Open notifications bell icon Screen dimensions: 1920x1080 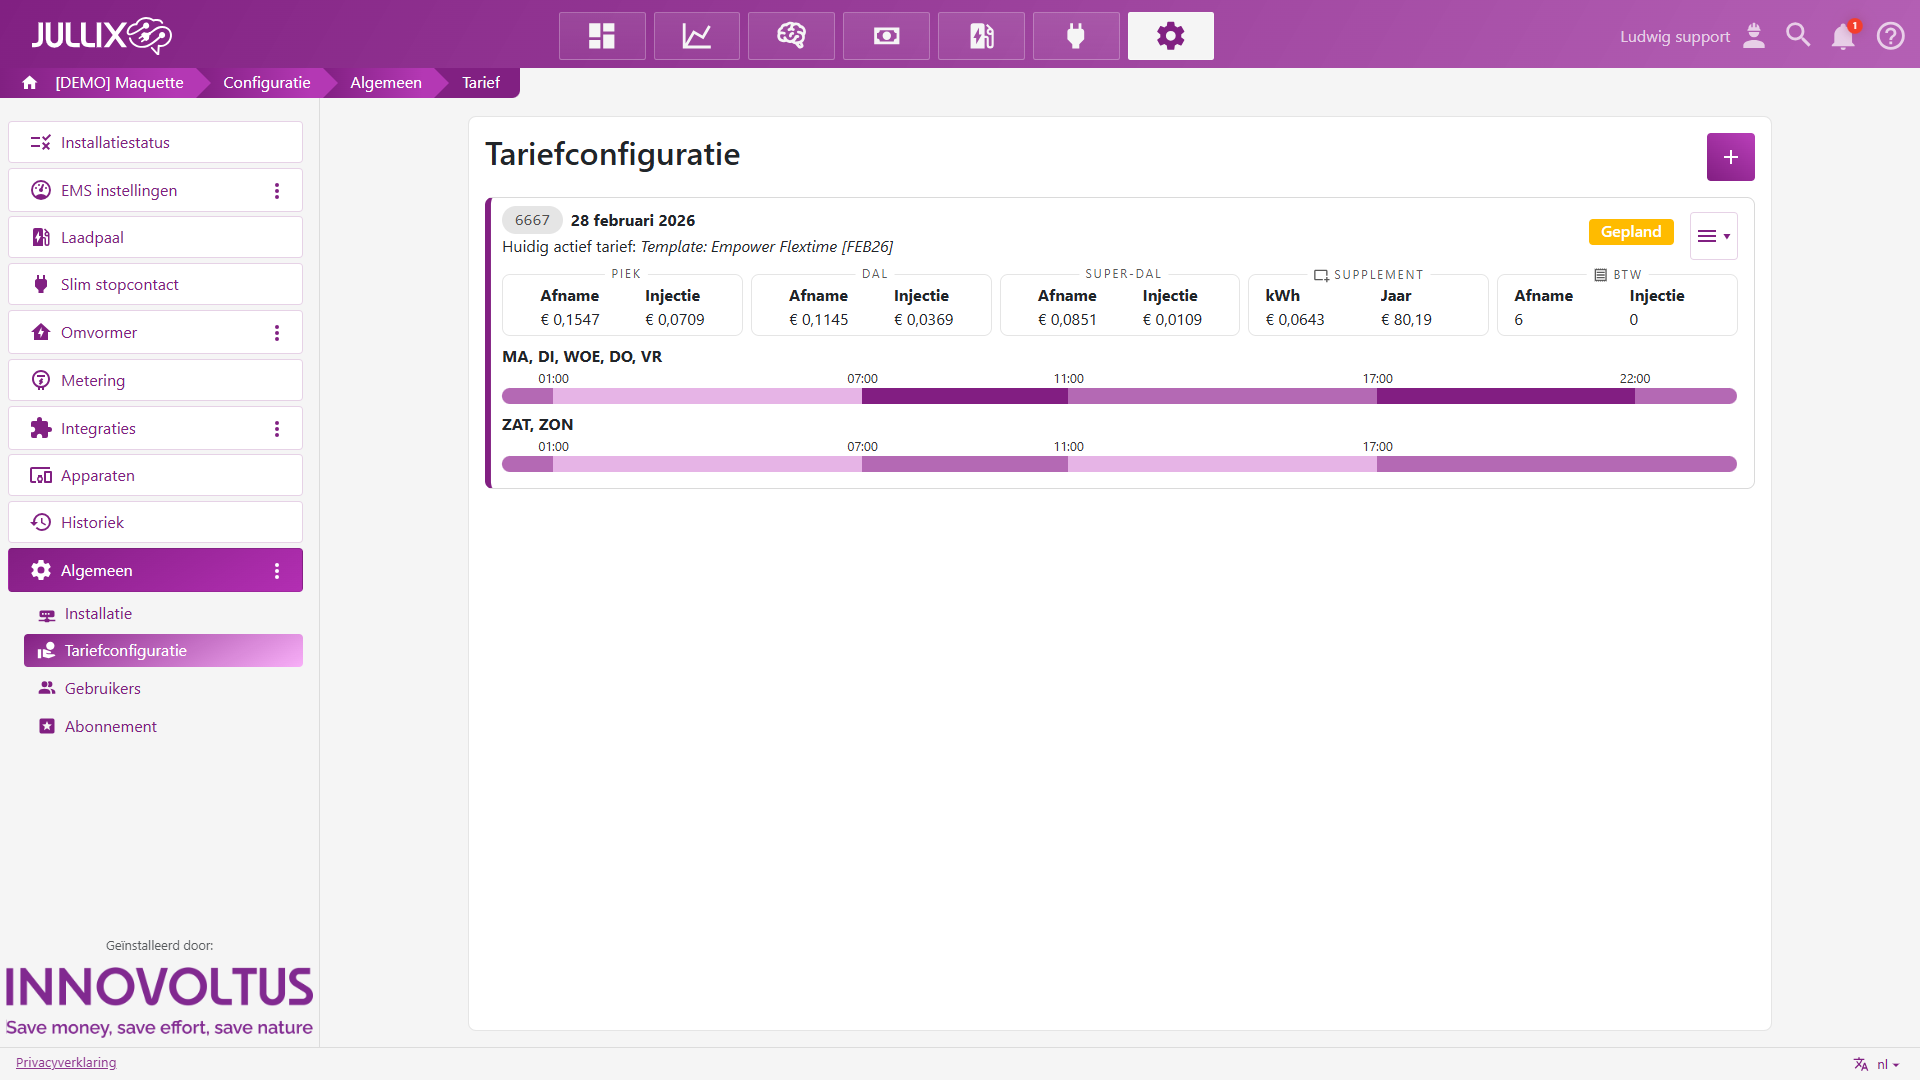point(1842,36)
